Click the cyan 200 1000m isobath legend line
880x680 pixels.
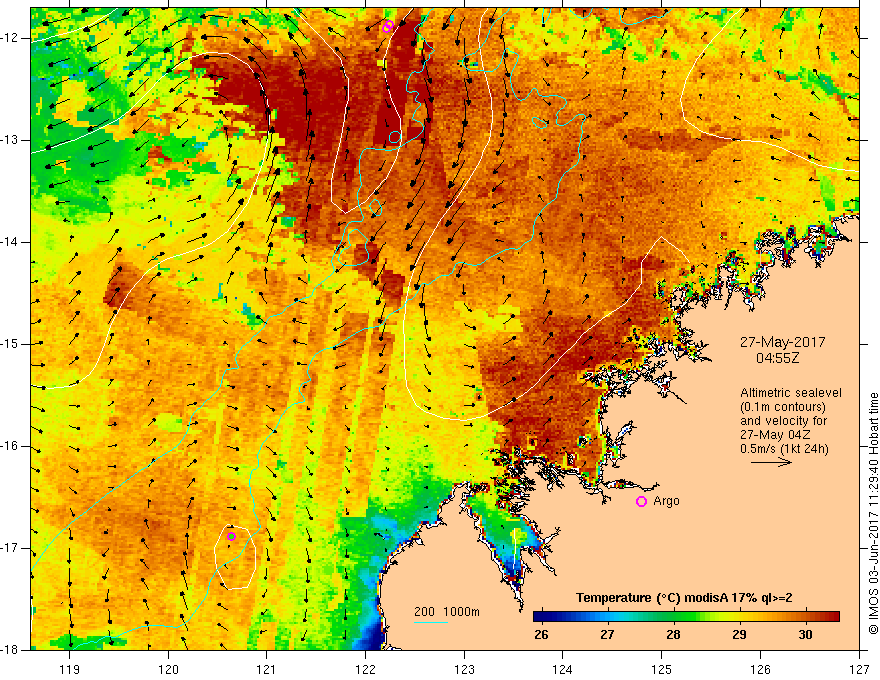(x=431, y=622)
